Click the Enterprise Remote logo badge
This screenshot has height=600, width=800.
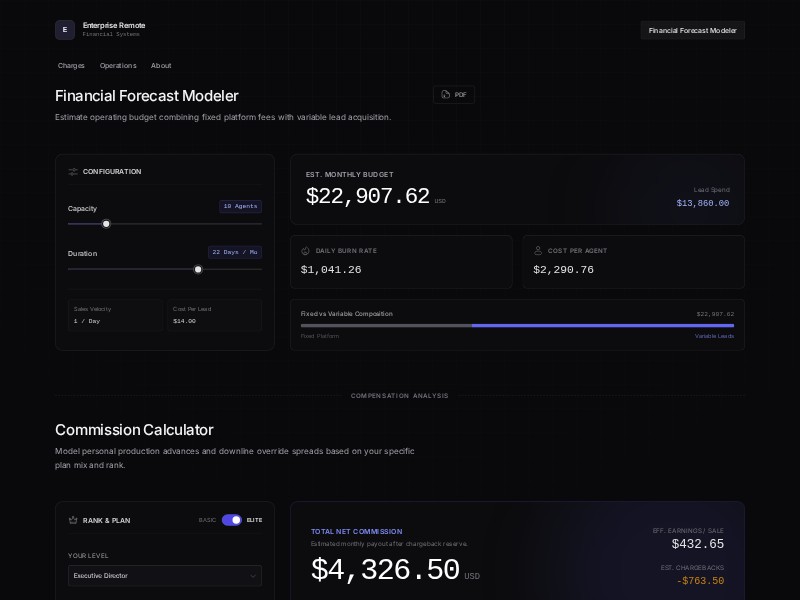(65, 30)
